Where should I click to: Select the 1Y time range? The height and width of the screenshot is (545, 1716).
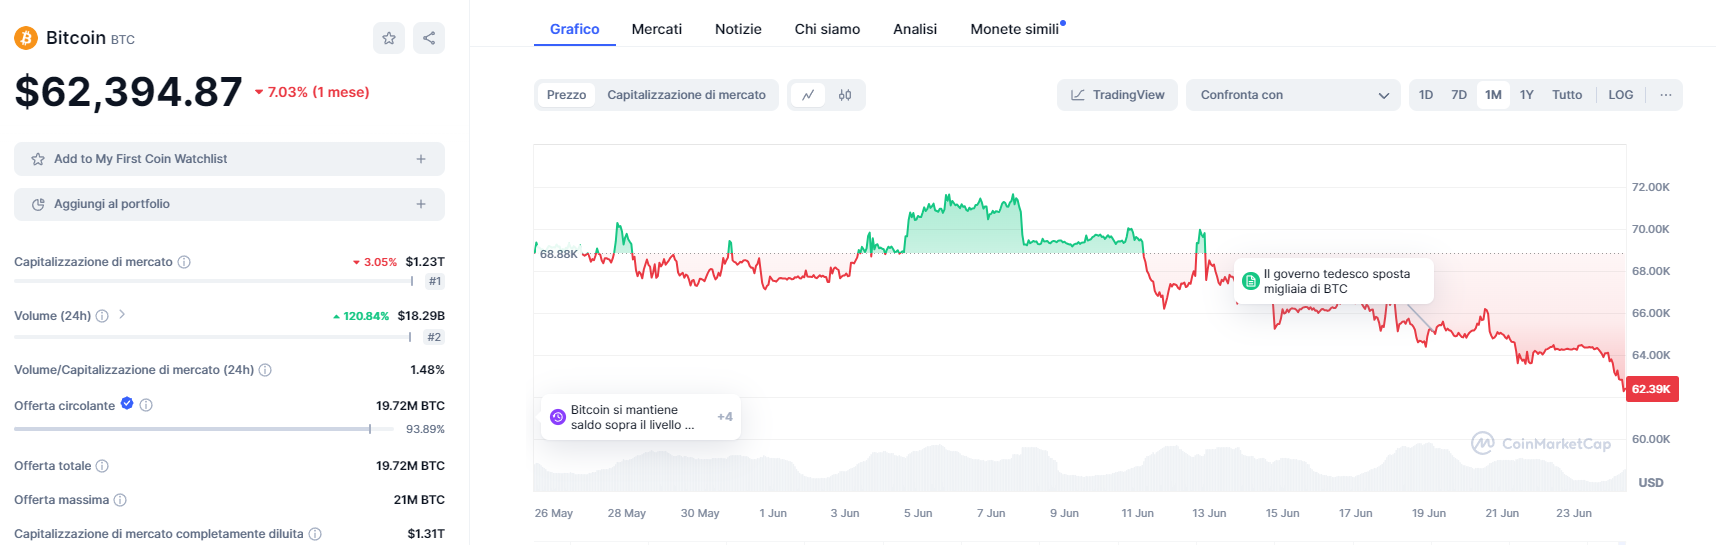coord(1527,95)
